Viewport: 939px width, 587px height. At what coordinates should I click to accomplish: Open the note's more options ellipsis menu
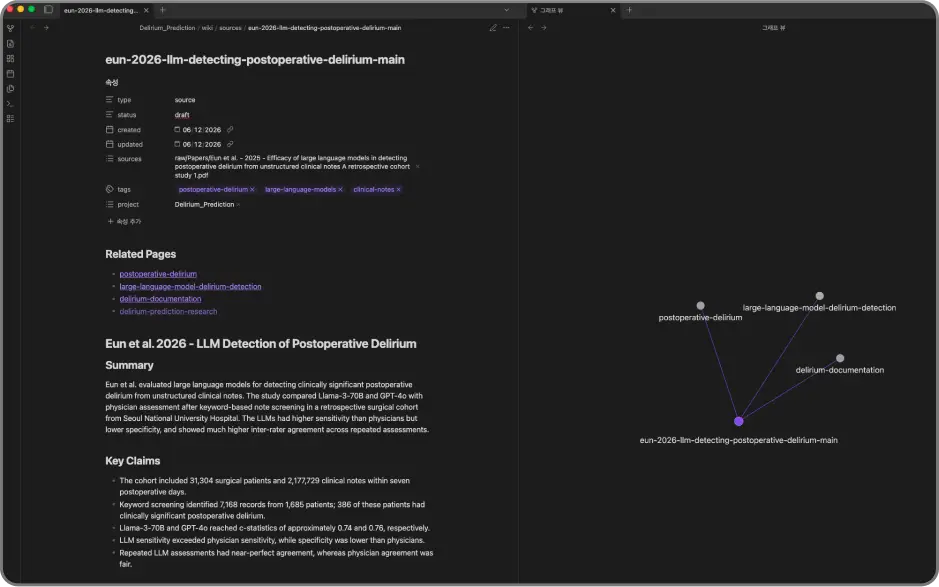[507, 28]
